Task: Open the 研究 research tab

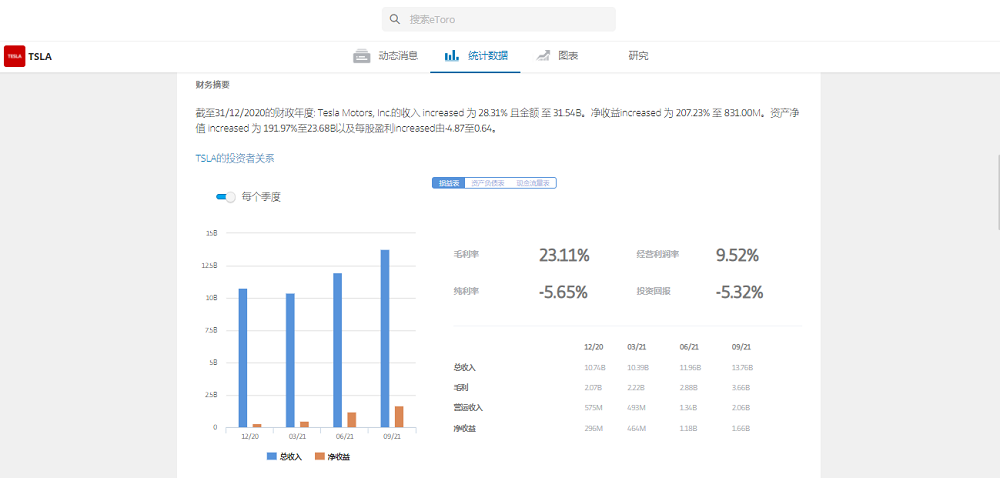Action: click(638, 55)
